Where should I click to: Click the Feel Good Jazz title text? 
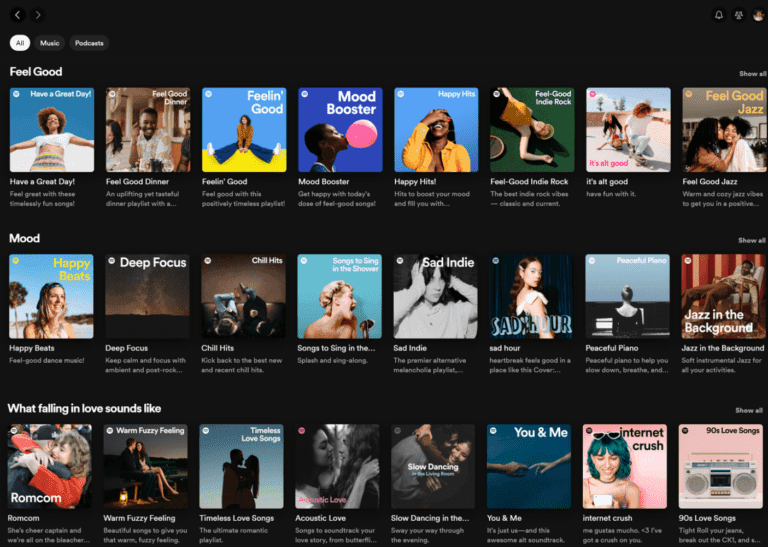[x=710, y=182]
